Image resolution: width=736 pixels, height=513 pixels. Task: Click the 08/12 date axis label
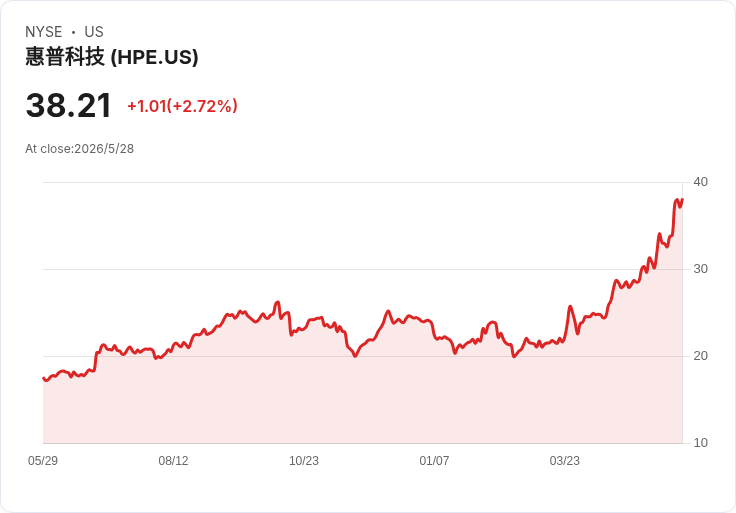coord(173,460)
